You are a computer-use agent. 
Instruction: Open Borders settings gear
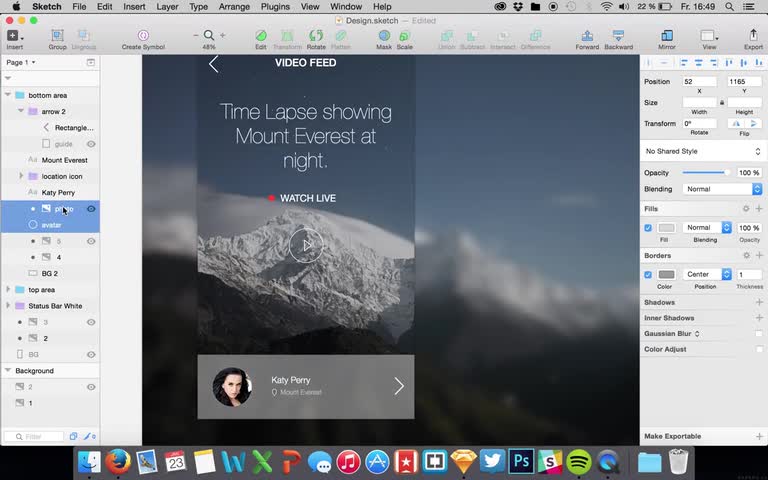tap(746, 256)
